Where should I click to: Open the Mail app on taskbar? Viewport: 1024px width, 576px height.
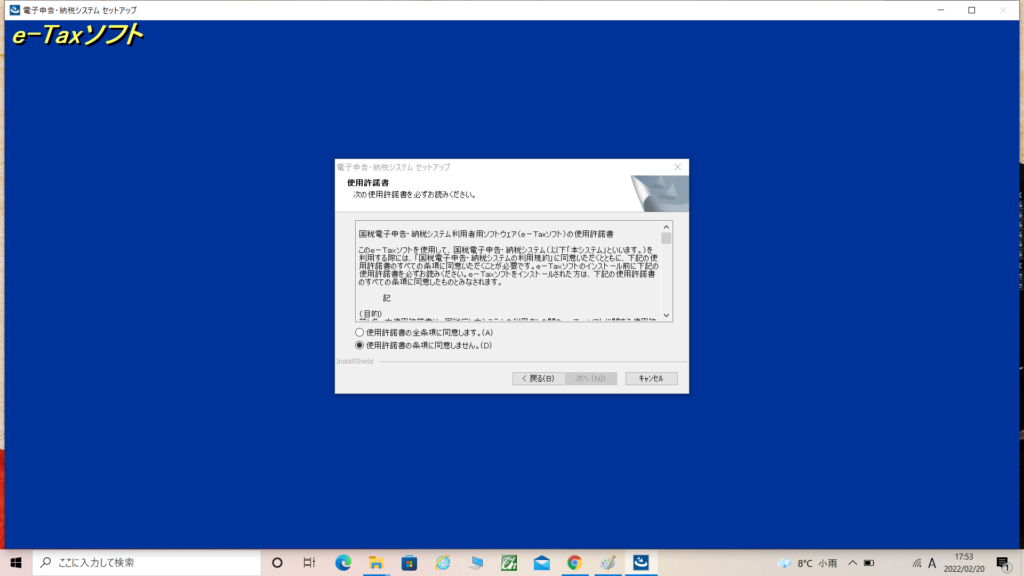[x=542, y=563]
